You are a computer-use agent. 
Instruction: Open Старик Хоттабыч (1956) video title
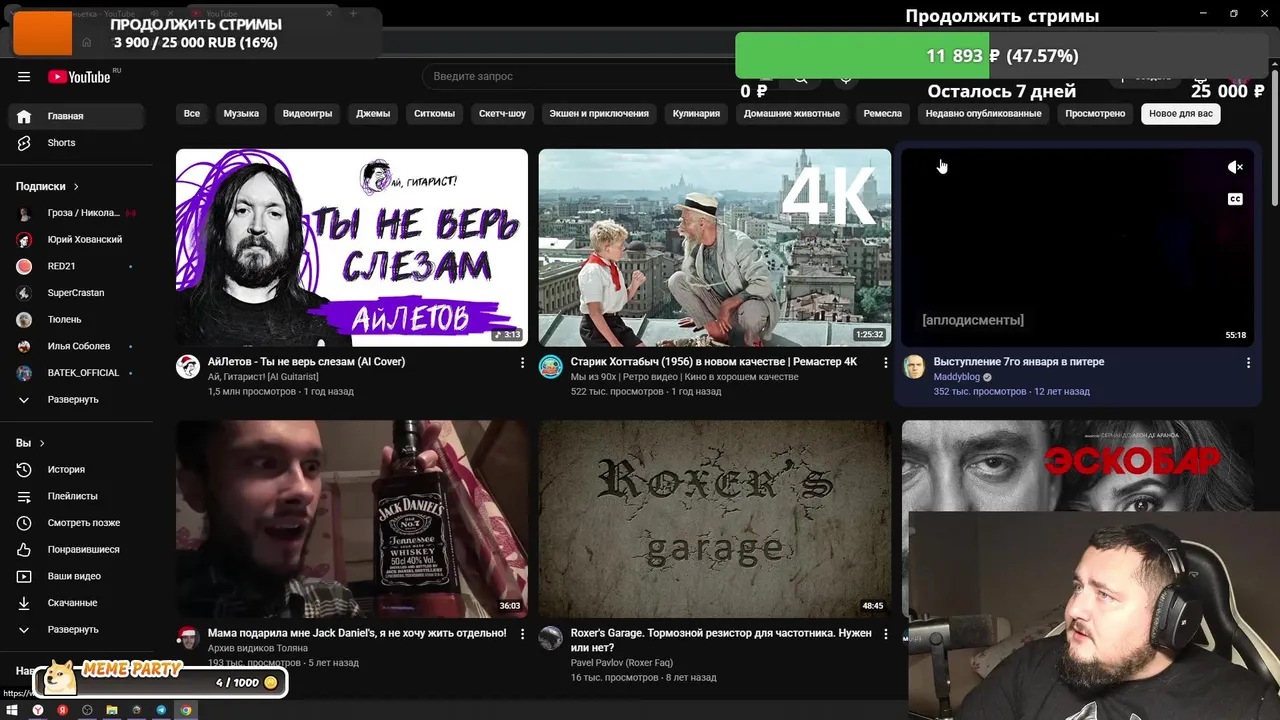714,362
